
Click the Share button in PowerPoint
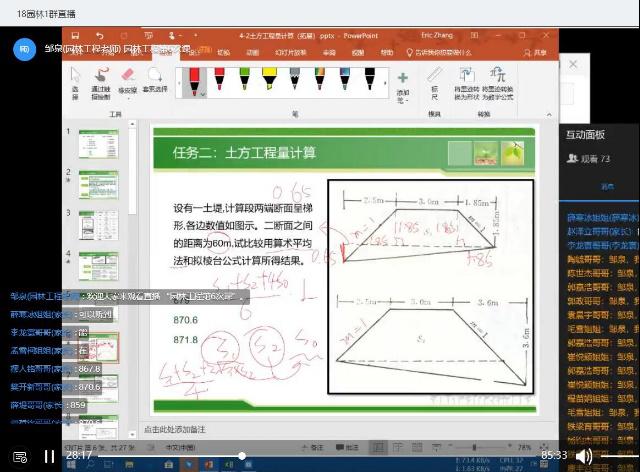pos(538,52)
